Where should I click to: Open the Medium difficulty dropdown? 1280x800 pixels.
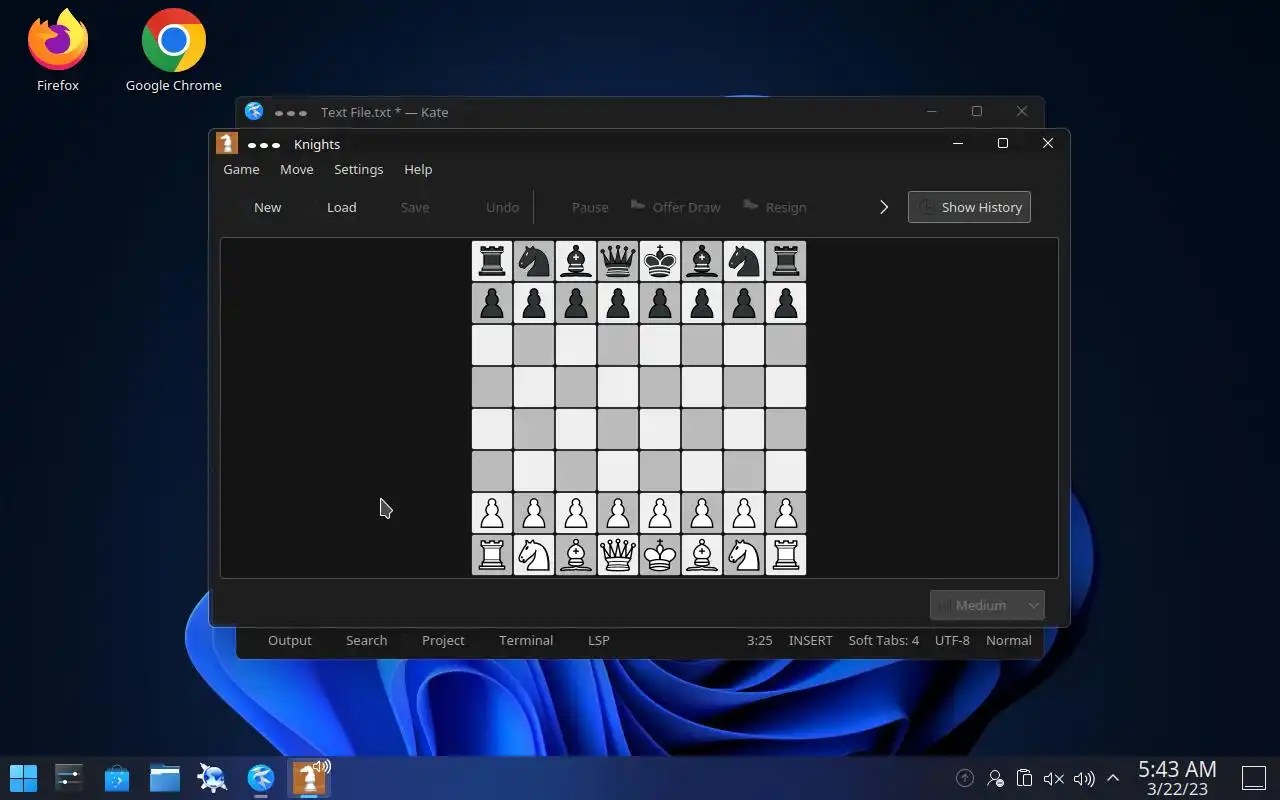point(987,605)
